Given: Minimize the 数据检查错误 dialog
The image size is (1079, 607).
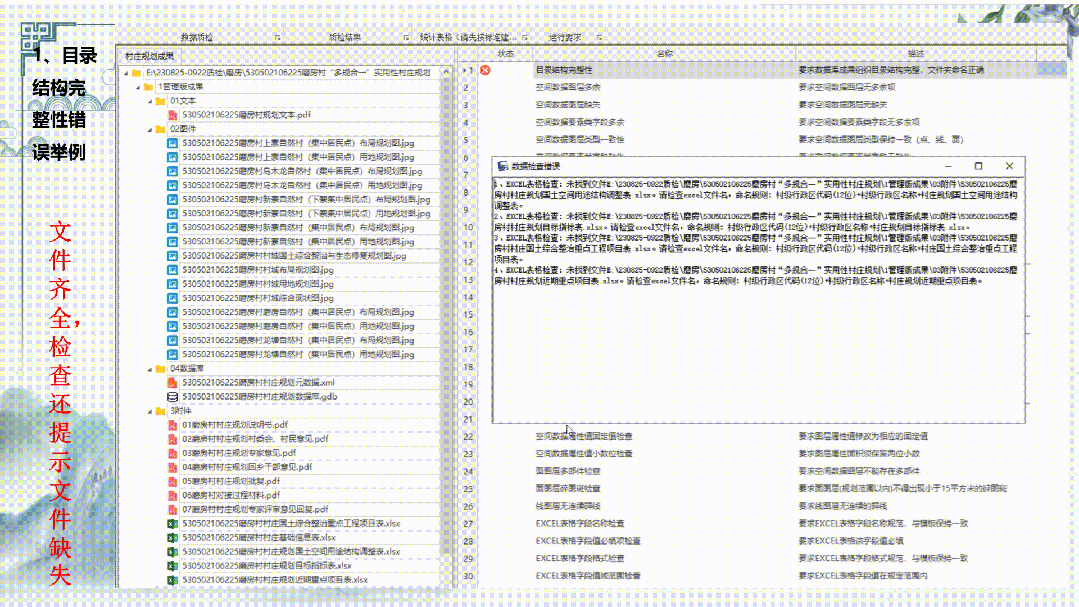Looking at the screenshot, I should tap(948, 166).
